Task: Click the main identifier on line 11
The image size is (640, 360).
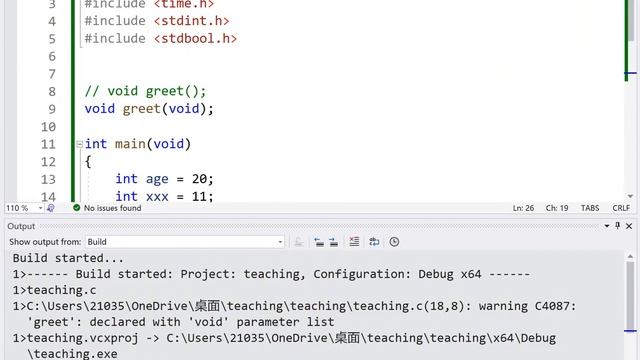Action: [x=130, y=144]
